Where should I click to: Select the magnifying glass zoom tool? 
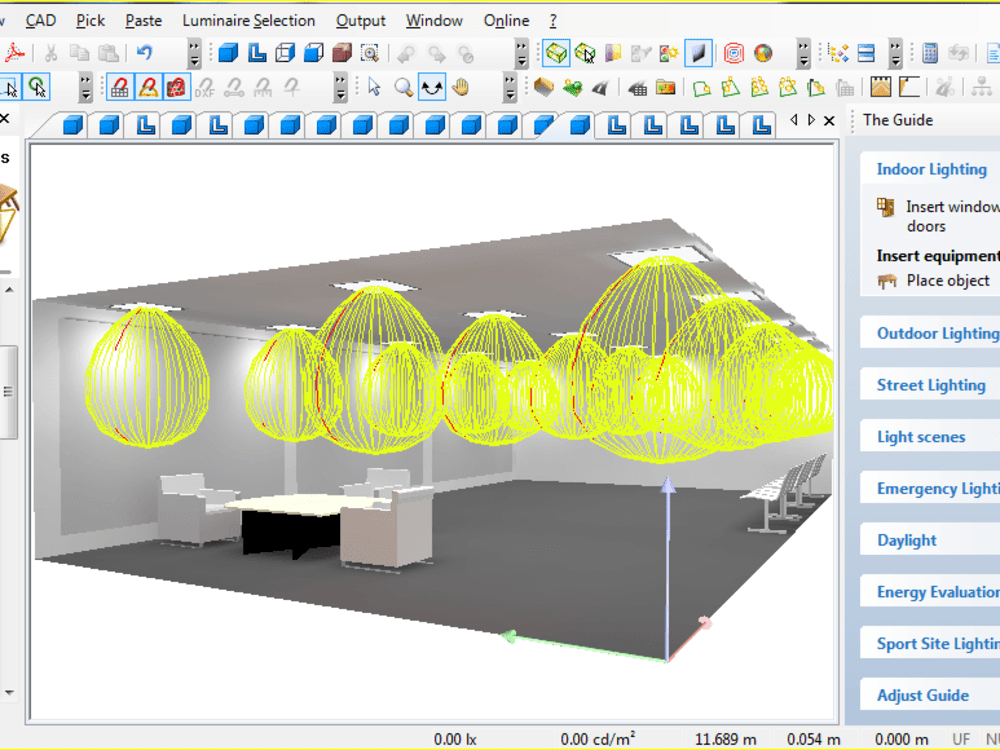click(x=403, y=87)
